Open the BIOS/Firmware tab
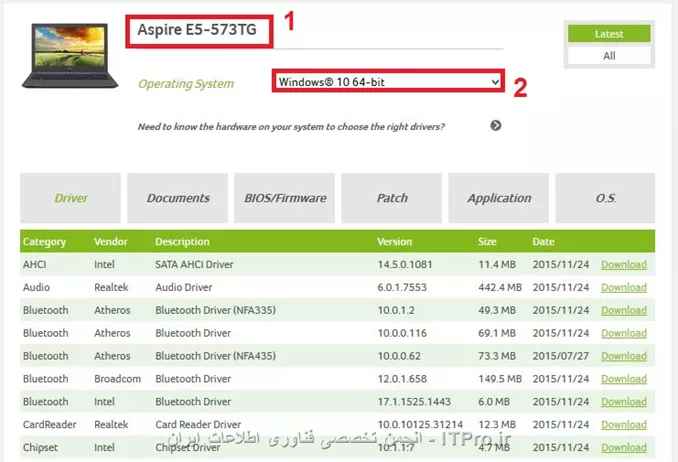The height and width of the screenshot is (462, 678). (x=285, y=198)
